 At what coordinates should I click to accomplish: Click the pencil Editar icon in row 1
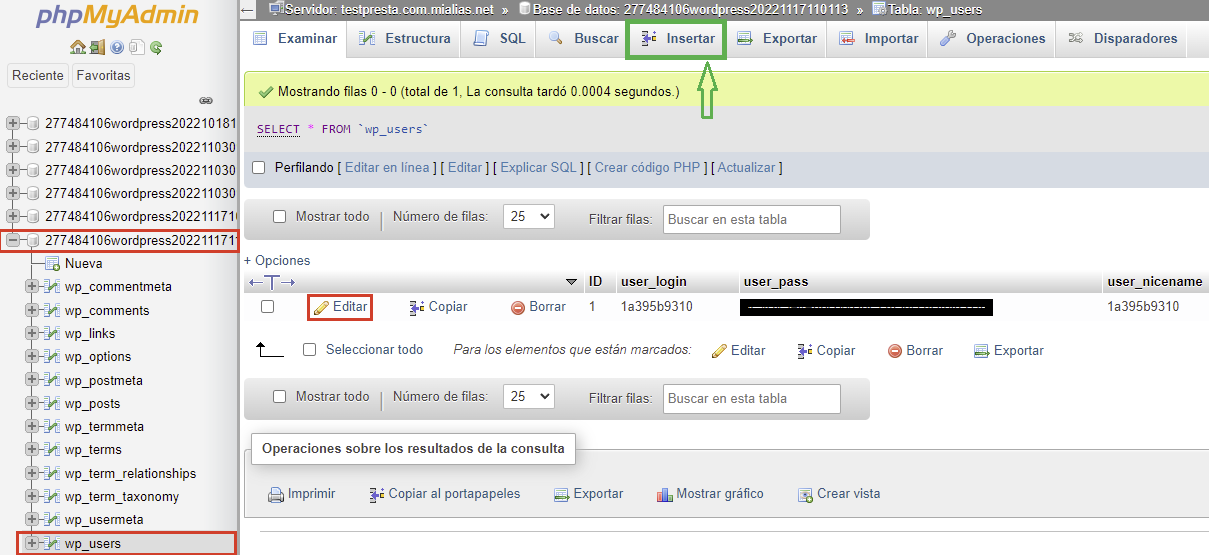click(x=321, y=307)
